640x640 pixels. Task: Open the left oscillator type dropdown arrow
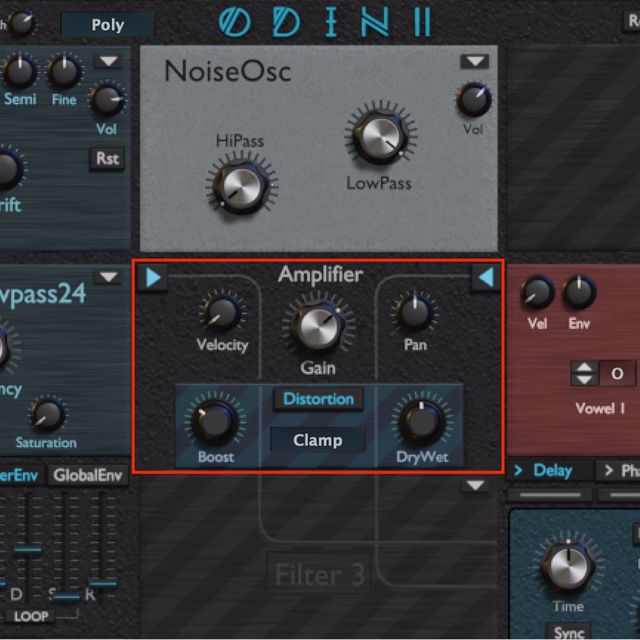pyautogui.click(x=108, y=61)
